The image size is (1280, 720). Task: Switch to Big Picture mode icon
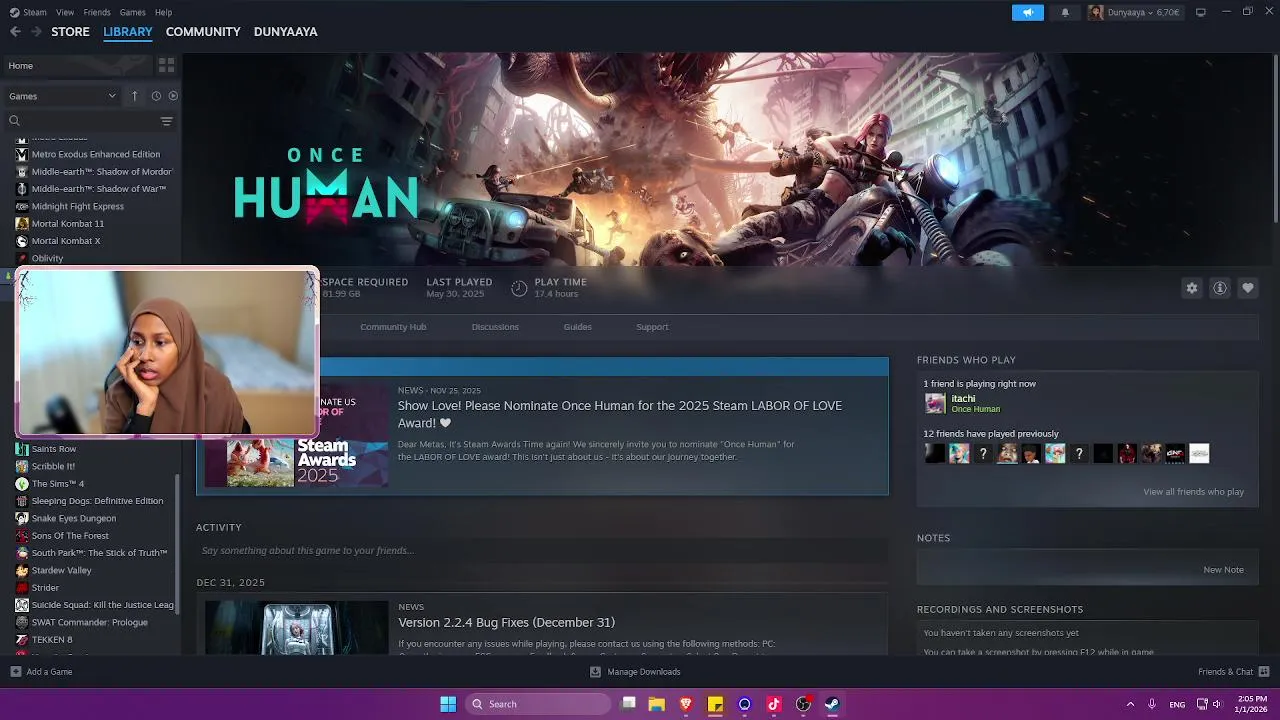[1200, 12]
